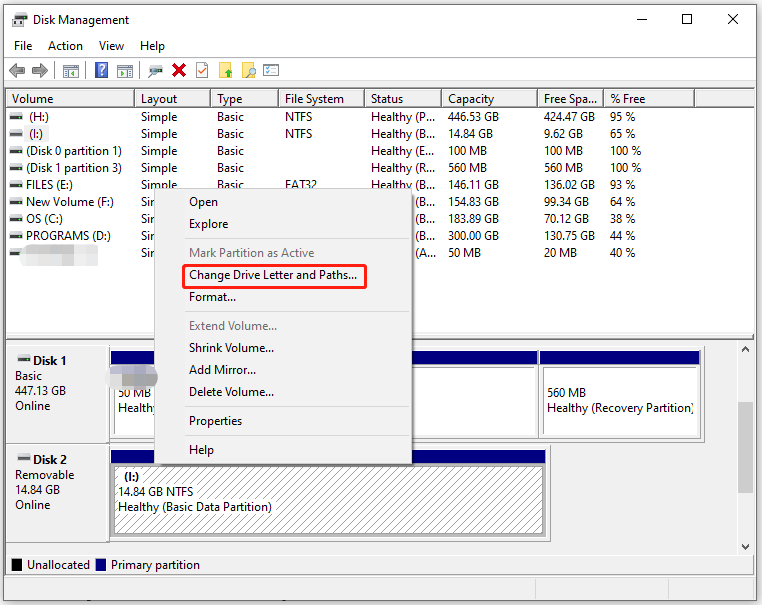Image resolution: width=762 pixels, height=605 pixels.
Task: Open the File menu
Action: pos(23,46)
